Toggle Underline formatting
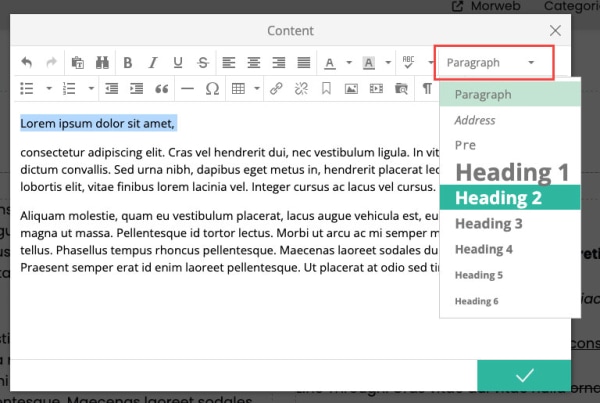 coord(178,62)
